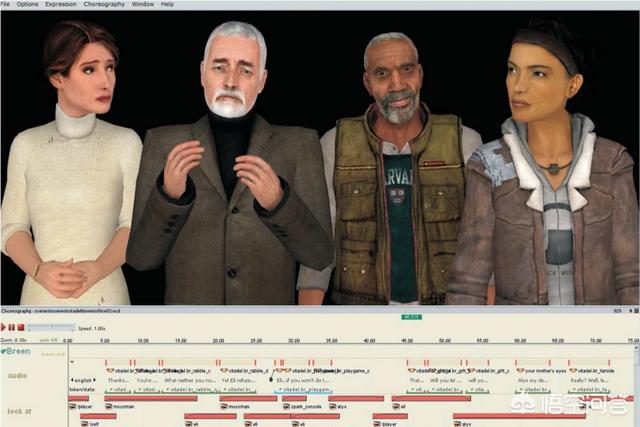Select the 'Yet Eli refuse...' caption

[x=238, y=380]
